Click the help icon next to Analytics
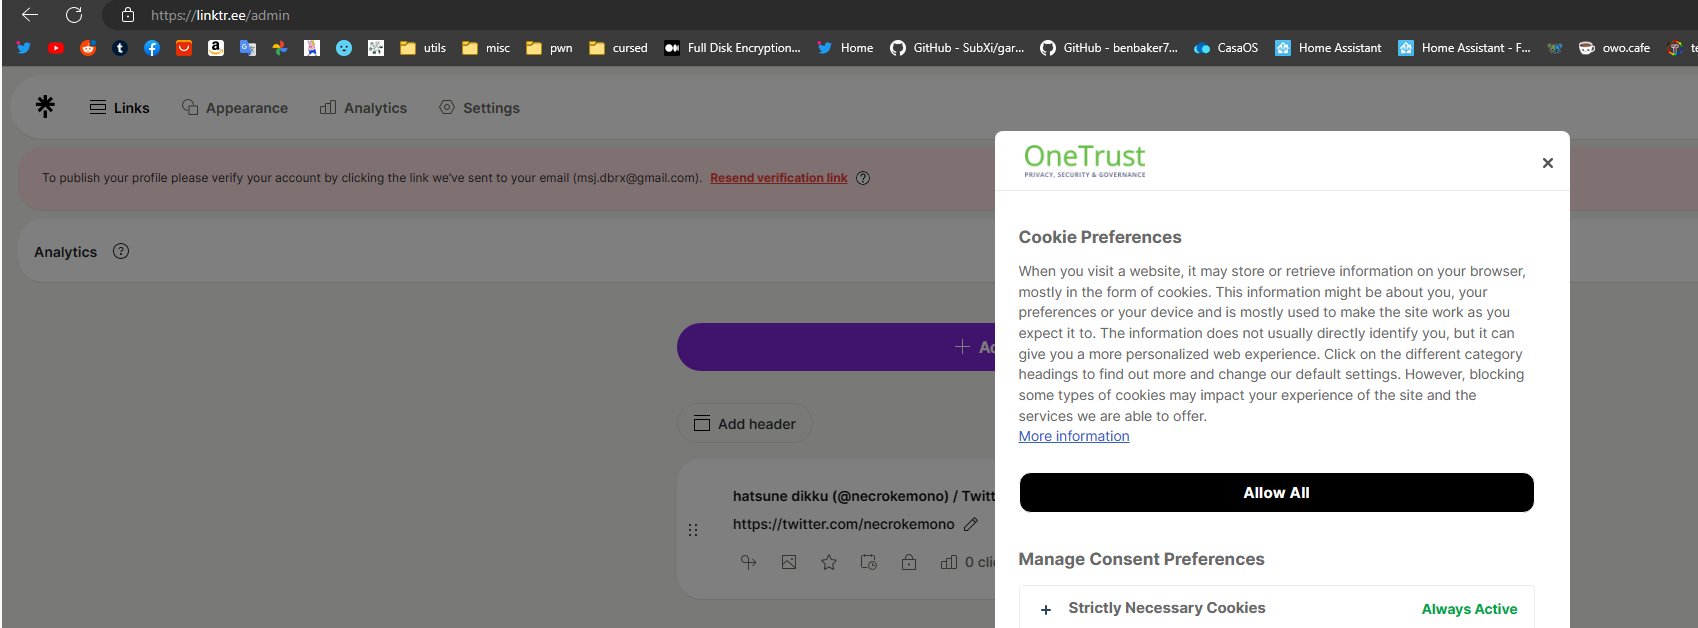The width and height of the screenshot is (1698, 628). coord(121,252)
